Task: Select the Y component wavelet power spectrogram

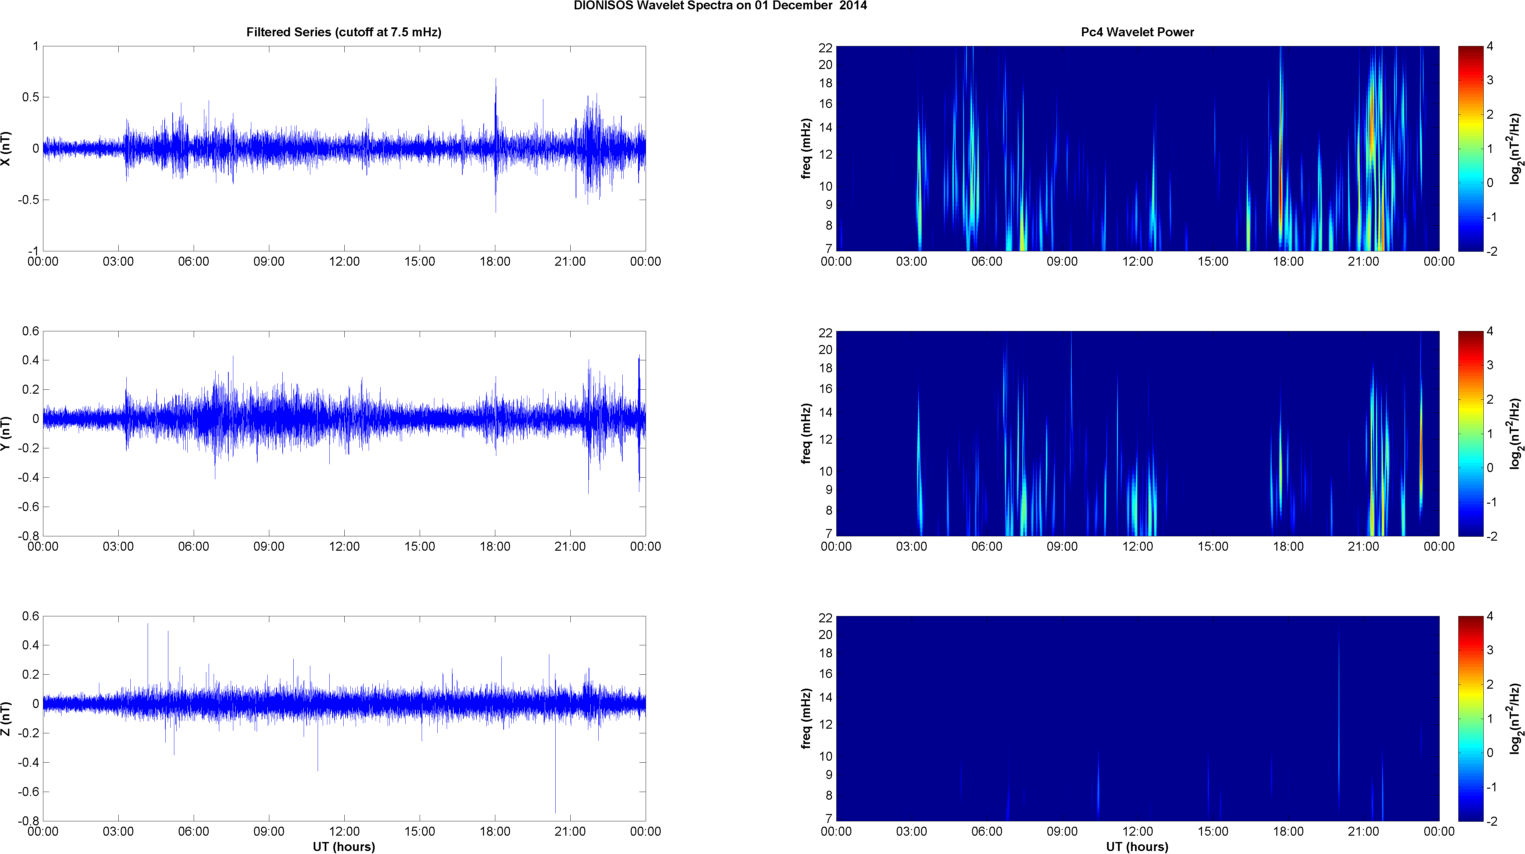Action: point(1137,433)
